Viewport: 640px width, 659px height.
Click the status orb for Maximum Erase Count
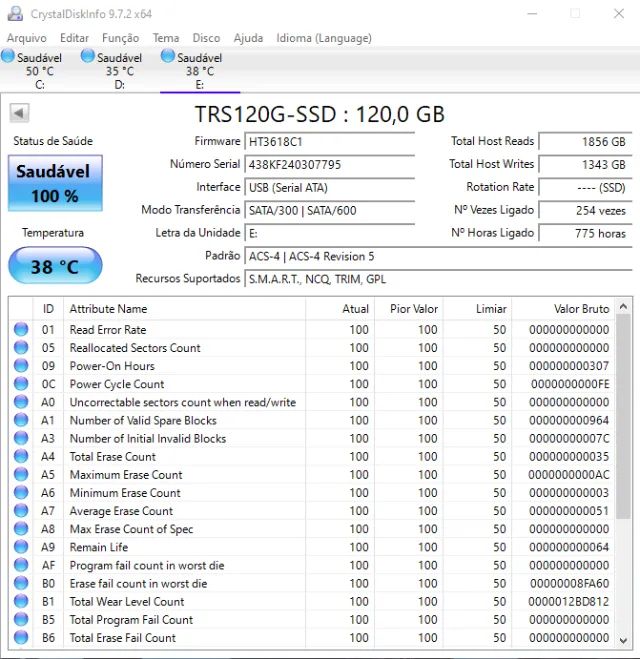pyautogui.click(x=21, y=474)
